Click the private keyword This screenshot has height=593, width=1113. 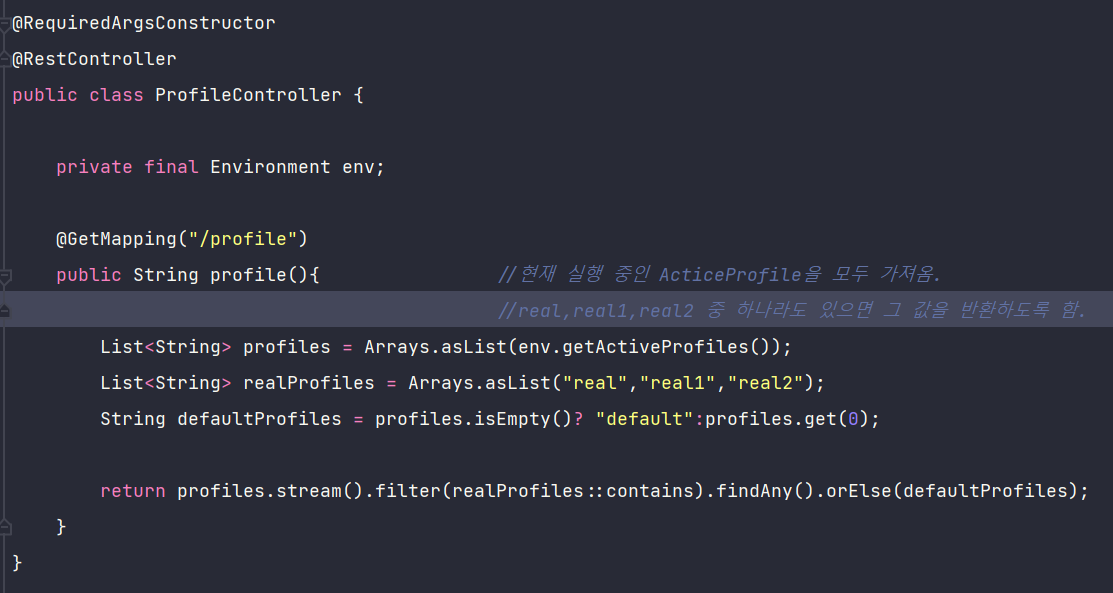point(94,167)
